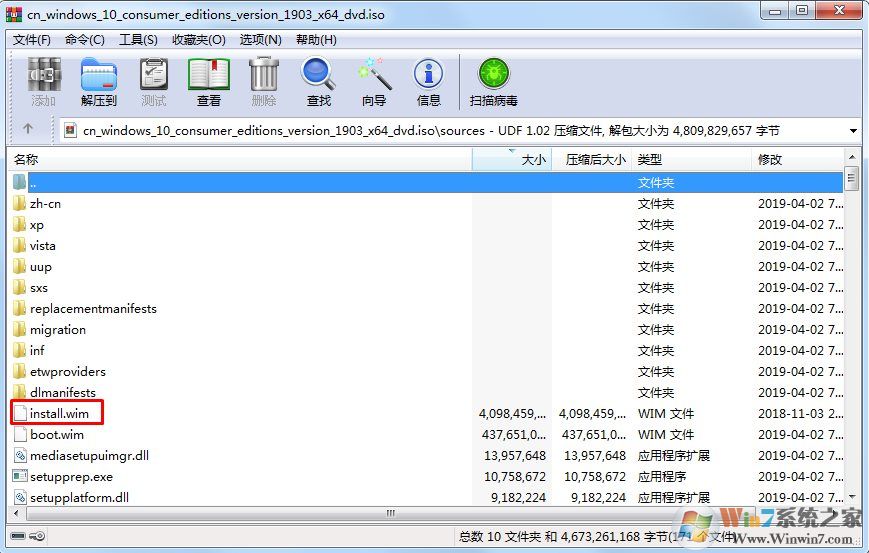Open the 选项(N) menu
Viewport: 869px width, 553px height.
click(260, 40)
